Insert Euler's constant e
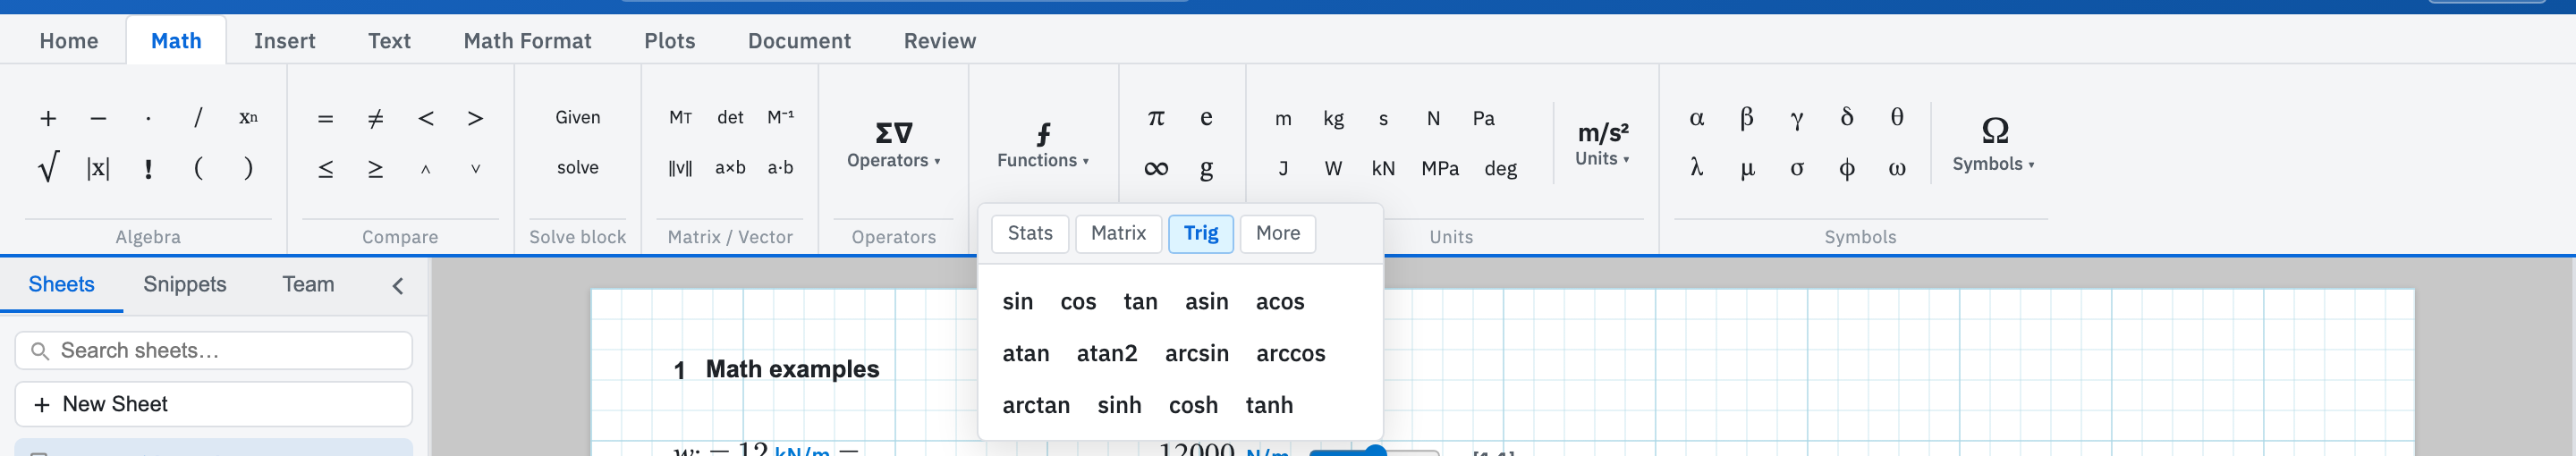 click(x=1206, y=118)
